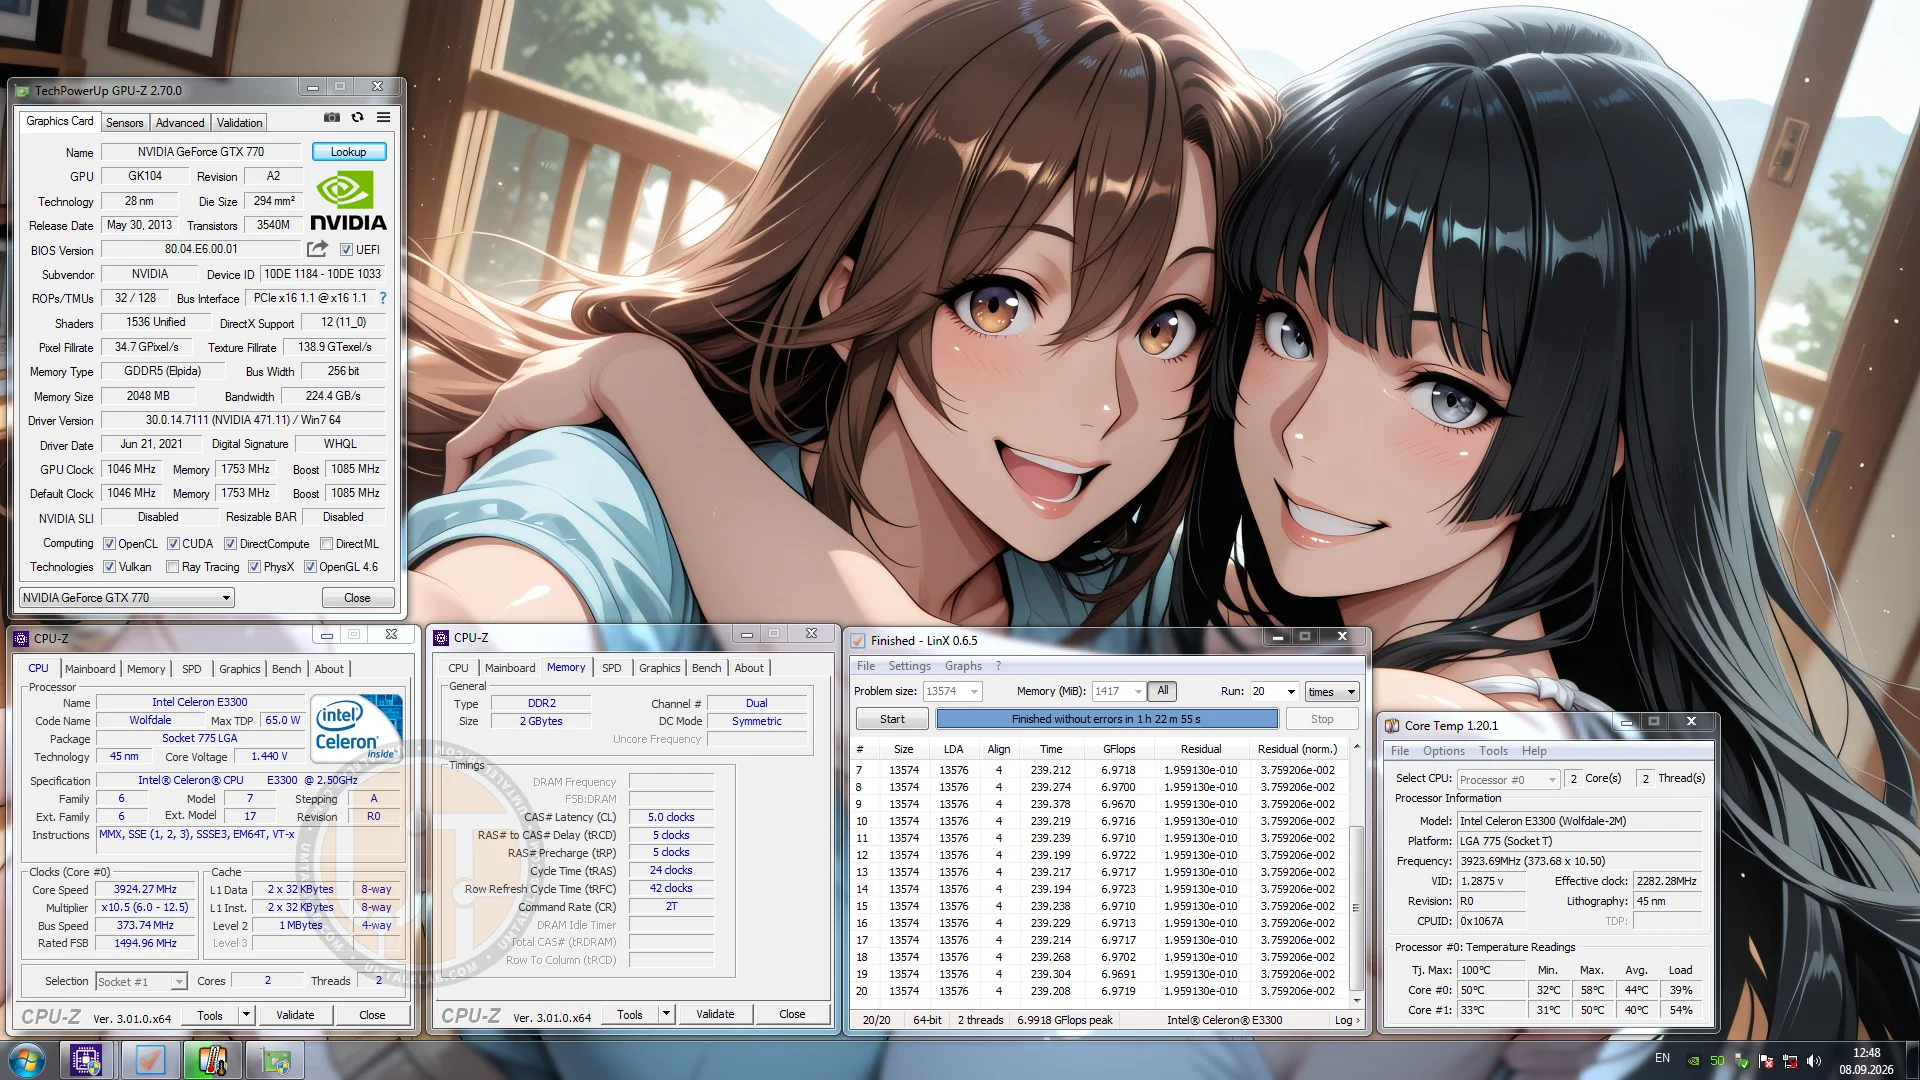
Task: Toggle the Ray Tracing checkbox
Action: tap(172, 567)
